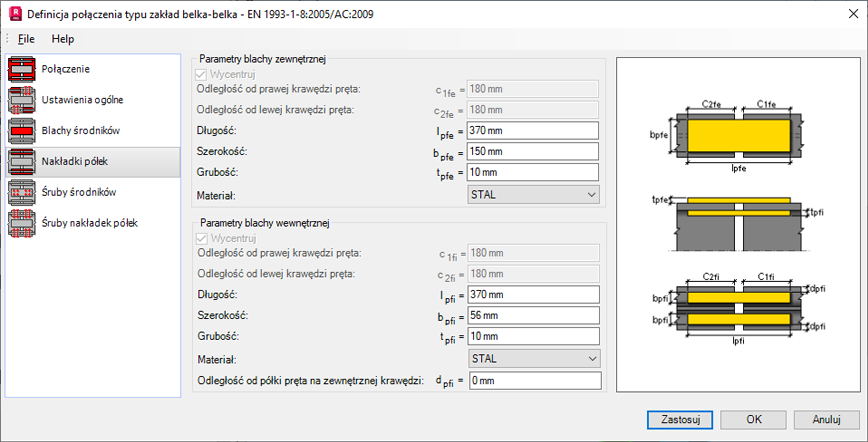Close the connection definition dialog

tap(844, 14)
